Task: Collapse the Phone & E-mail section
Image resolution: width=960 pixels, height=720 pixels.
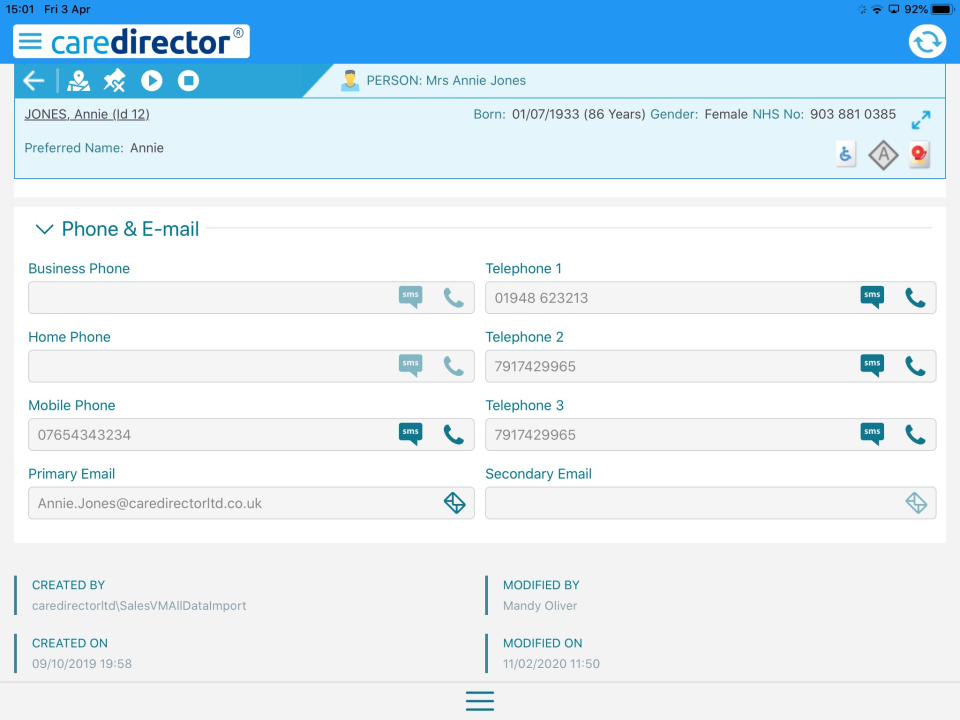Action: pos(45,229)
